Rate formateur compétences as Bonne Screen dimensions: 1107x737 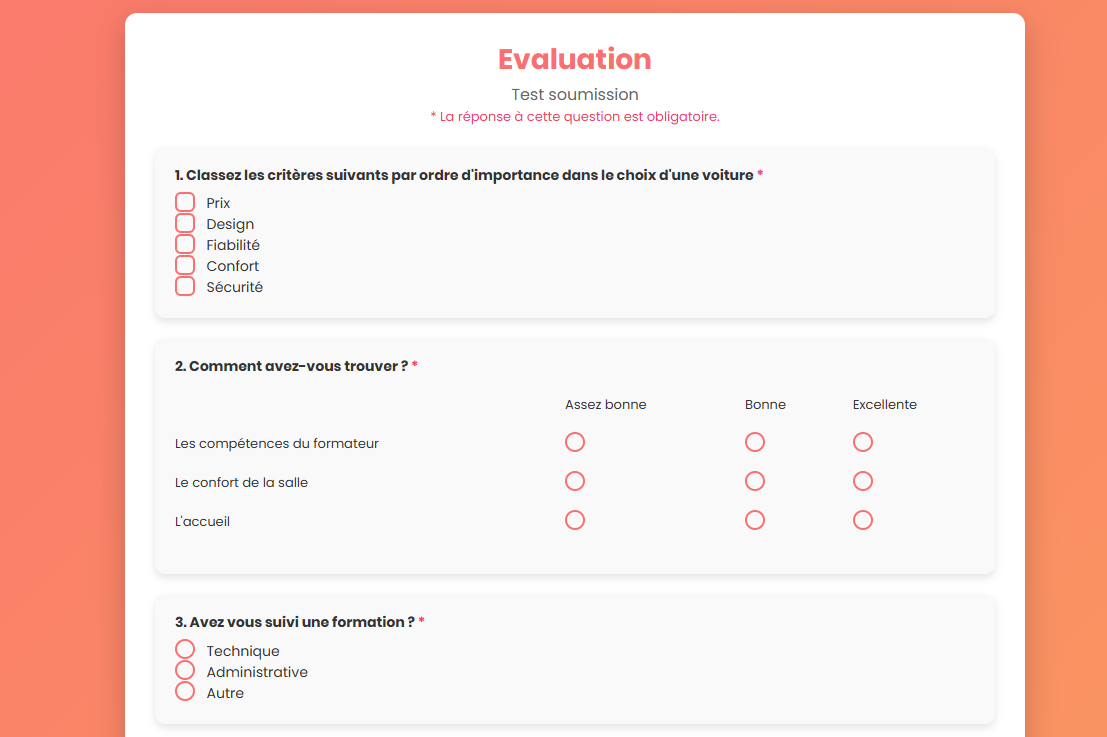tap(755, 442)
